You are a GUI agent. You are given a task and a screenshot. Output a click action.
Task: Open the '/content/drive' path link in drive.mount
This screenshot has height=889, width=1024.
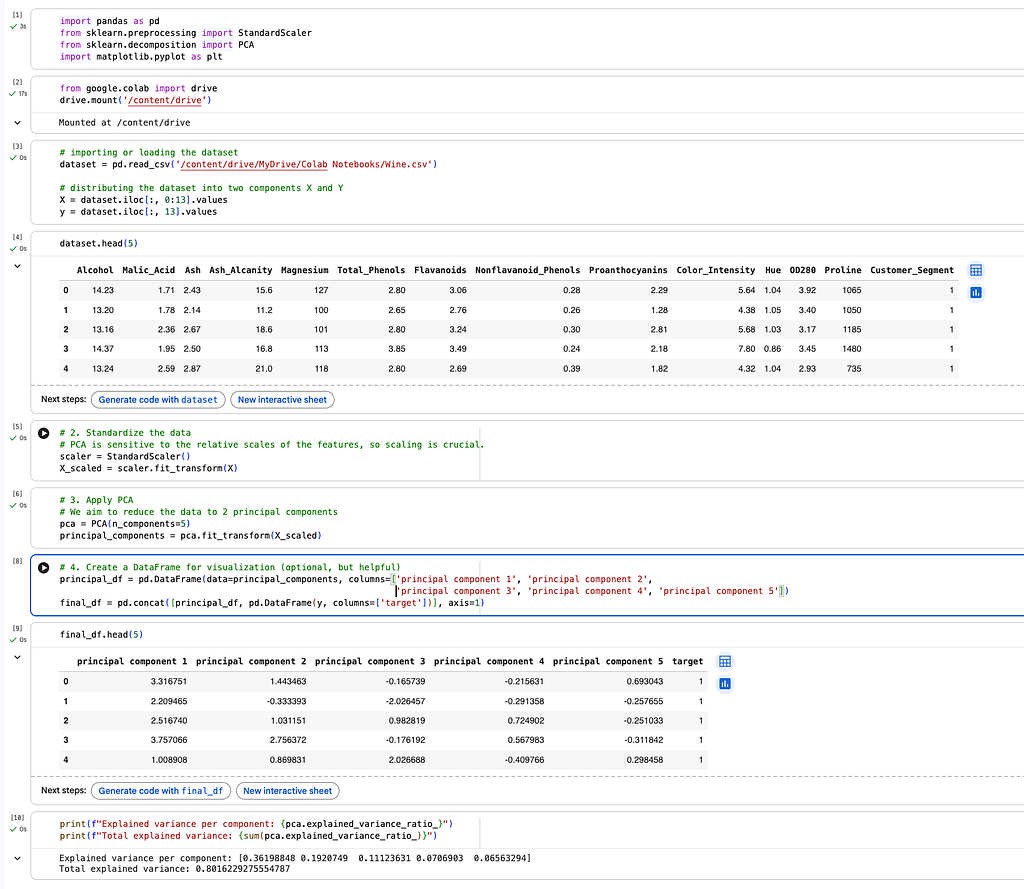pos(165,100)
